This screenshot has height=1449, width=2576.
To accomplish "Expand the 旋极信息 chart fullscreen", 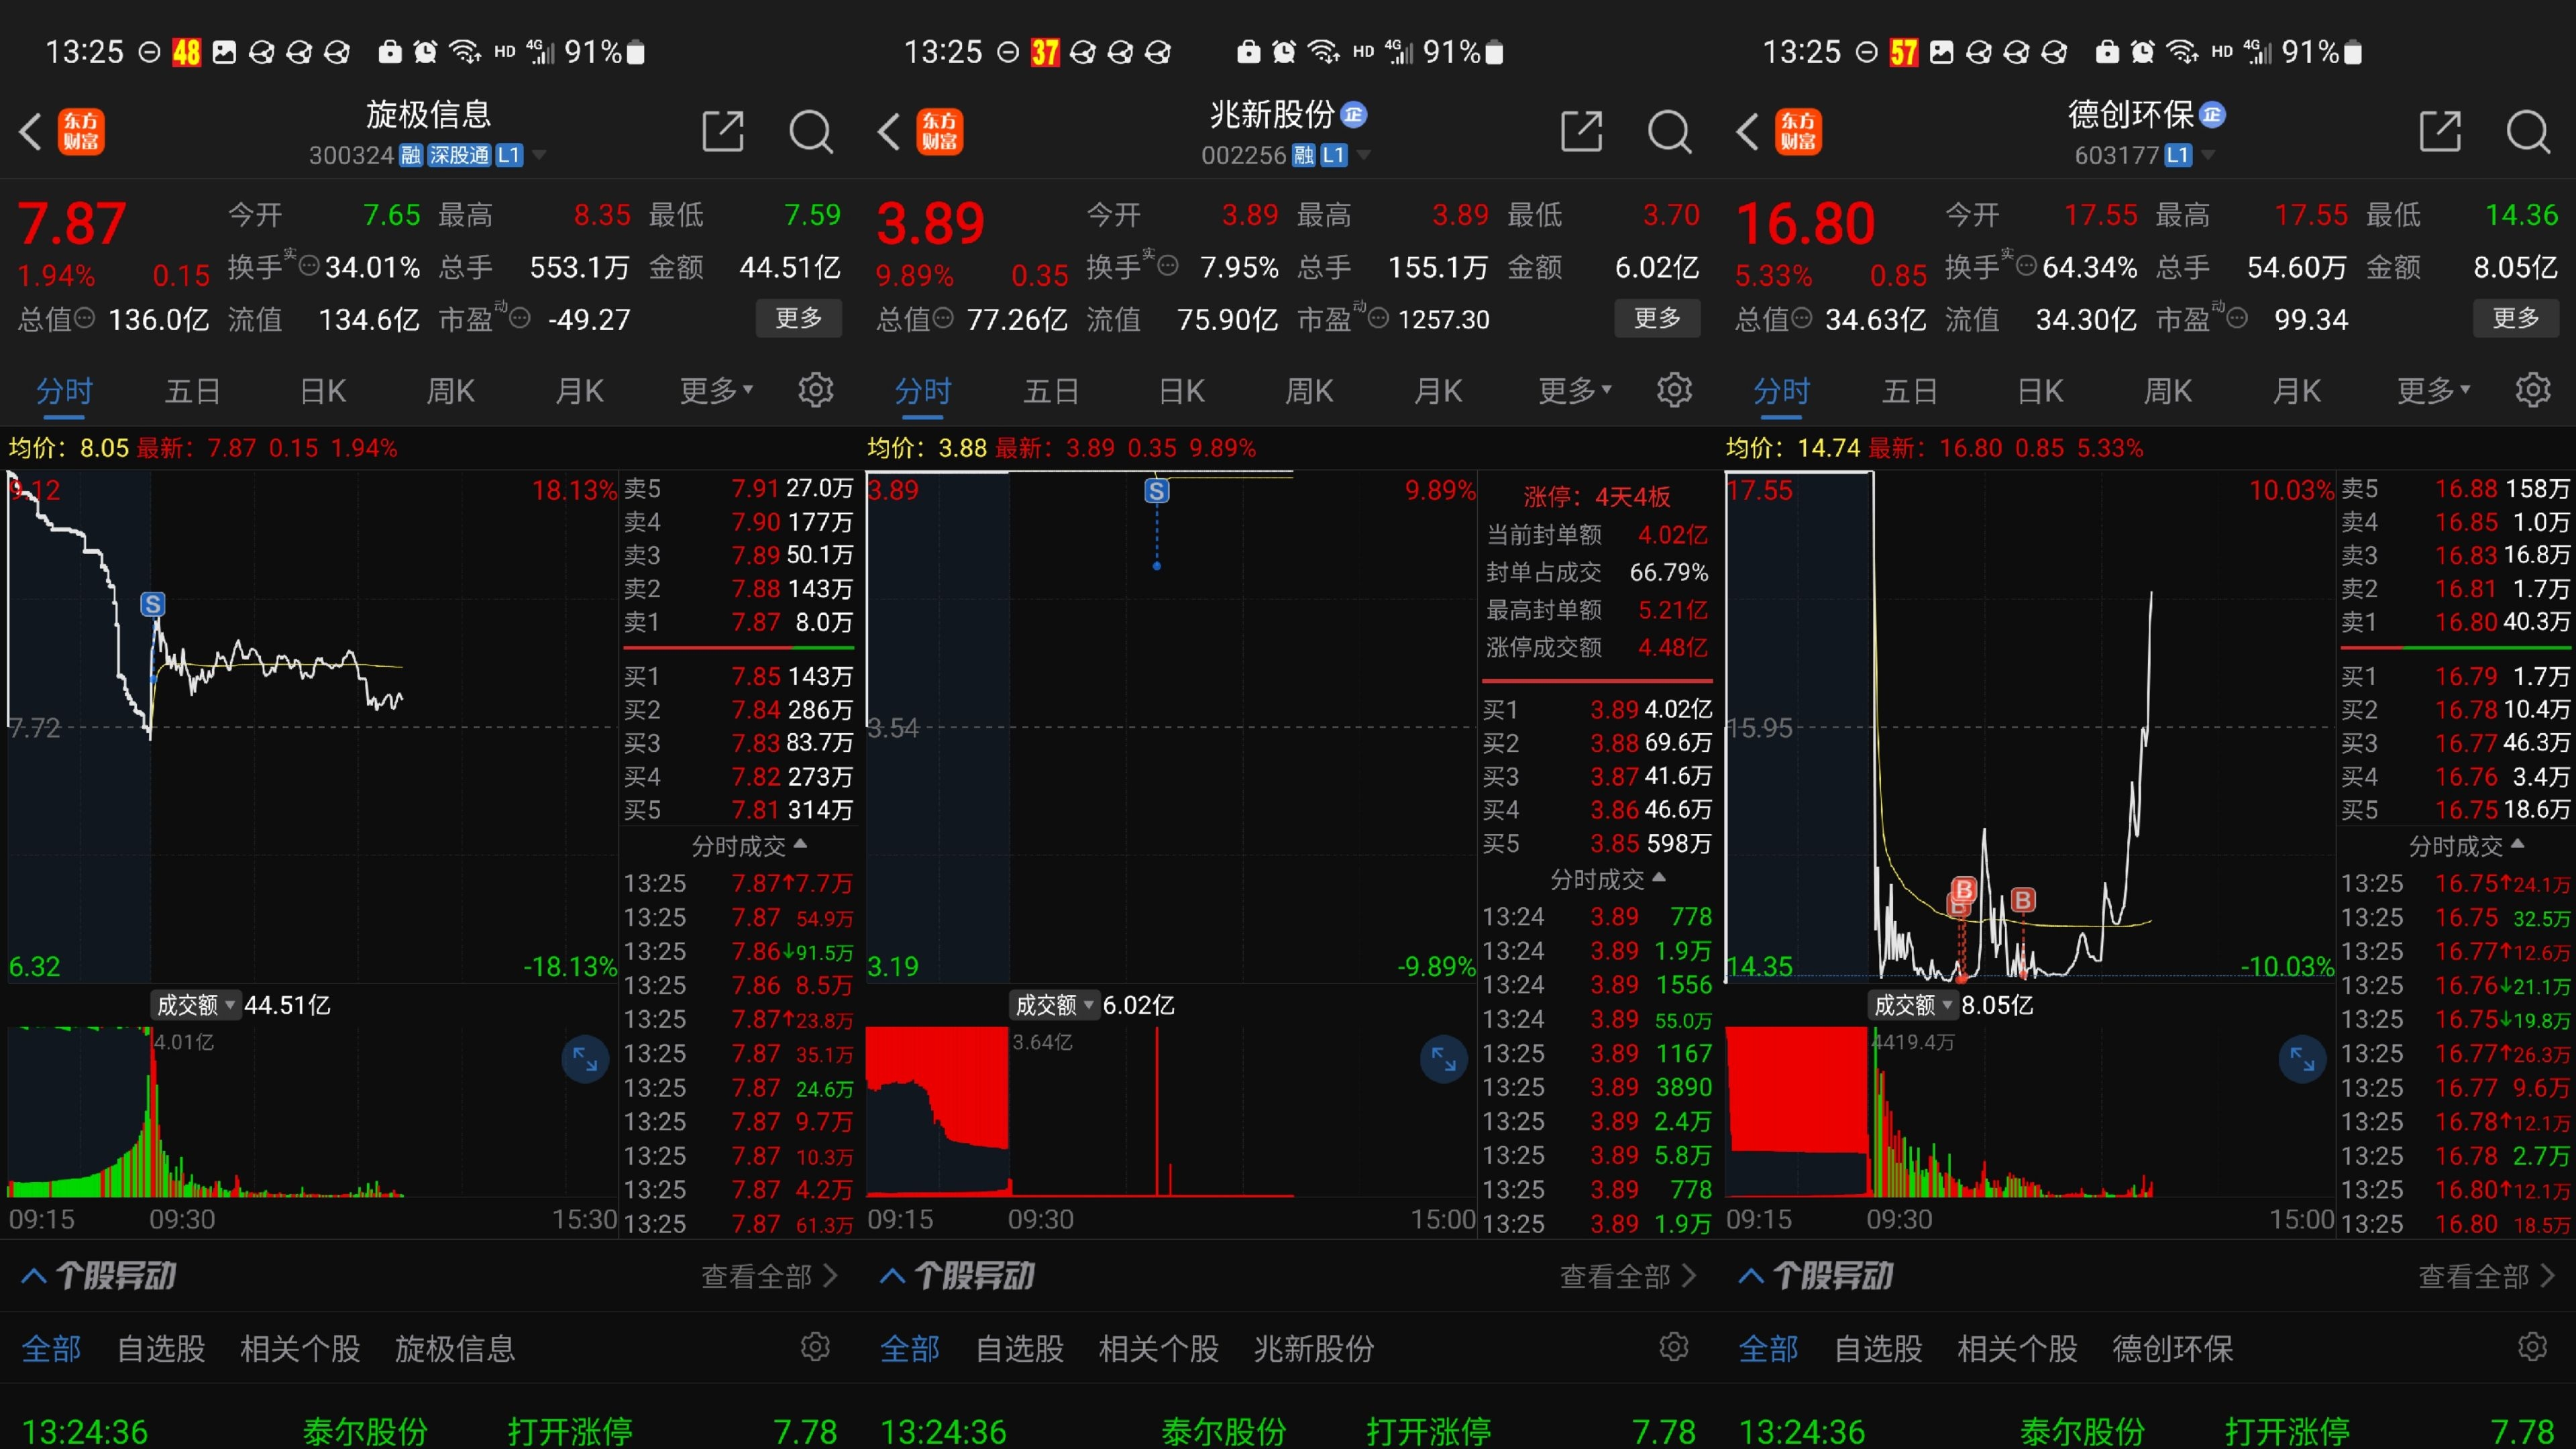I will click(x=585, y=1059).
